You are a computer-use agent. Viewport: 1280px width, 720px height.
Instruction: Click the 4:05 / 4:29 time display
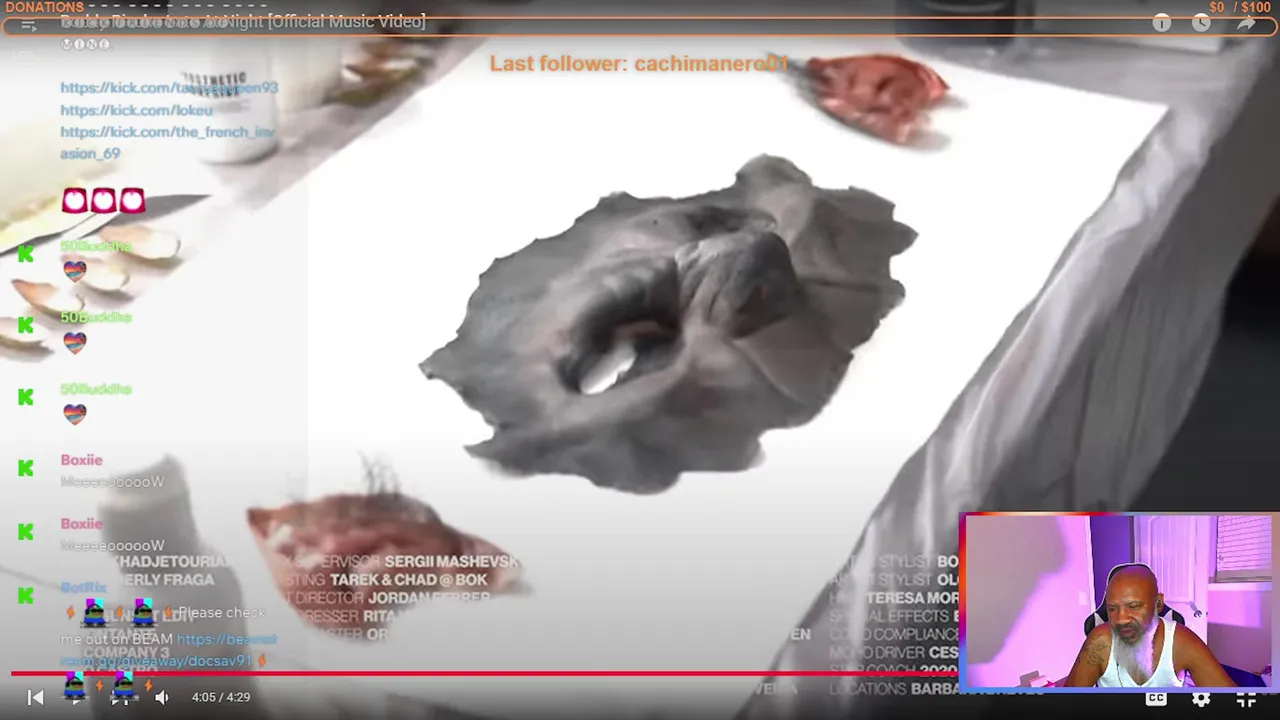pyautogui.click(x=221, y=697)
